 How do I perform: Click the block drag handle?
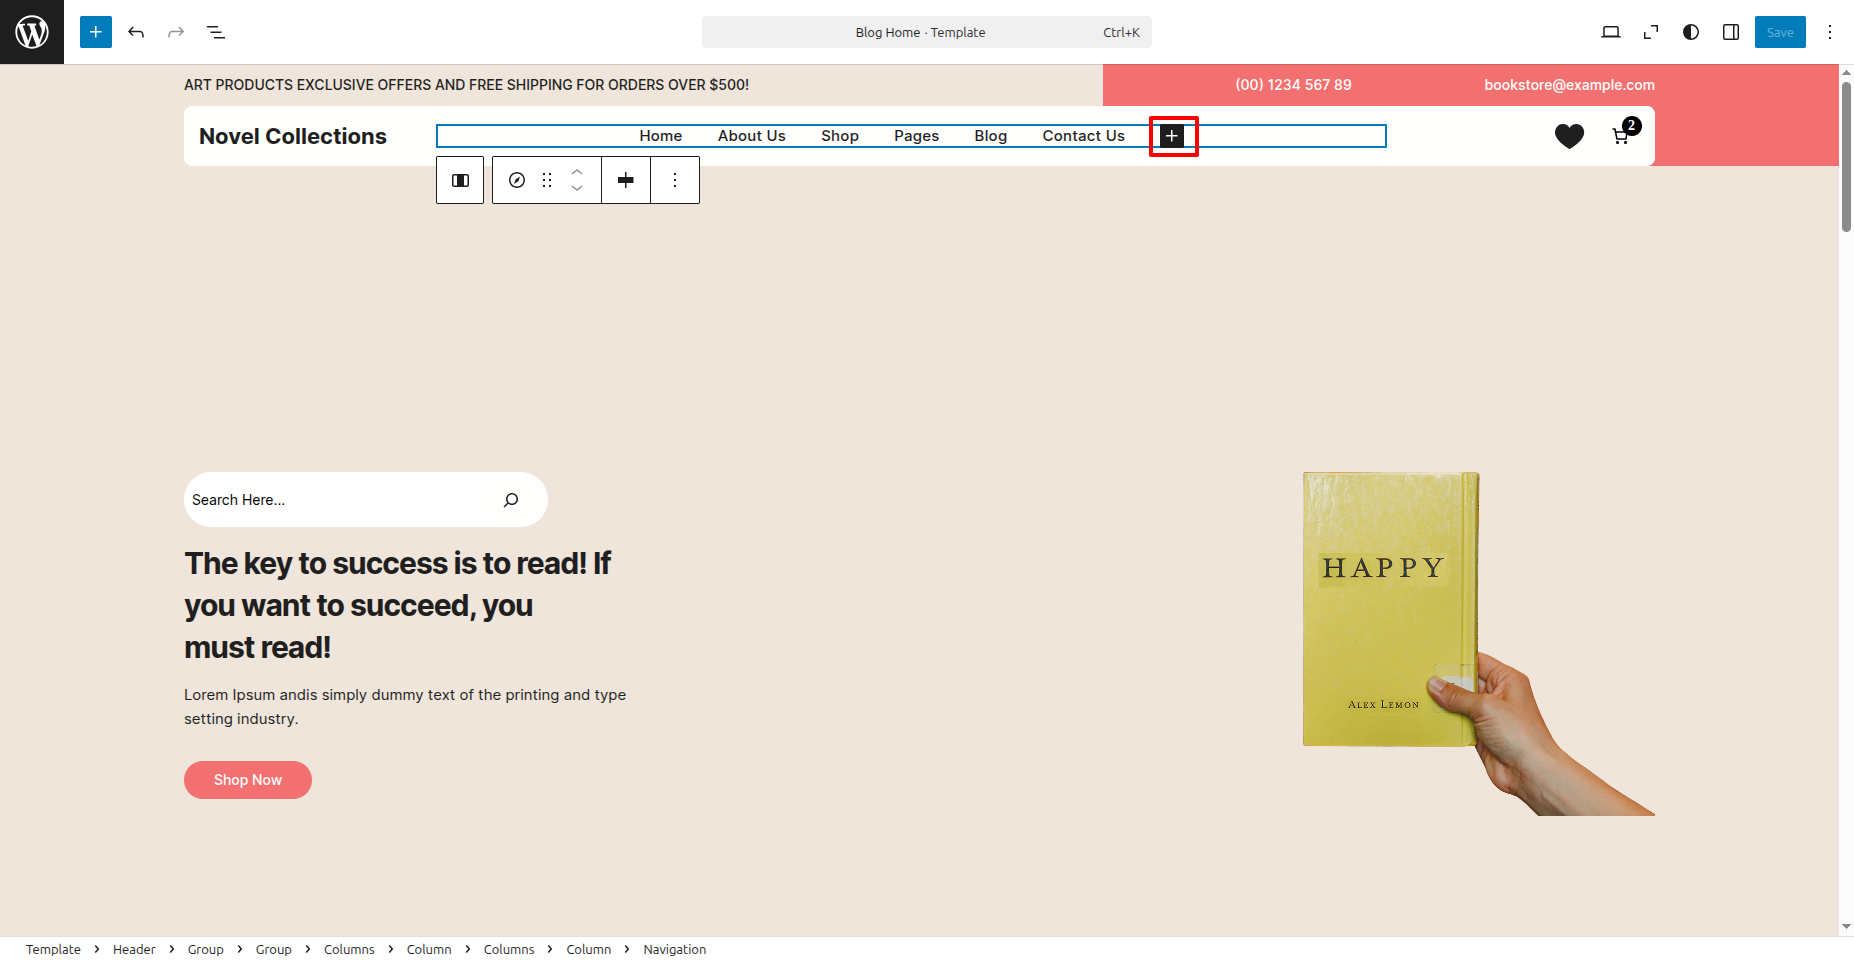(x=547, y=180)
